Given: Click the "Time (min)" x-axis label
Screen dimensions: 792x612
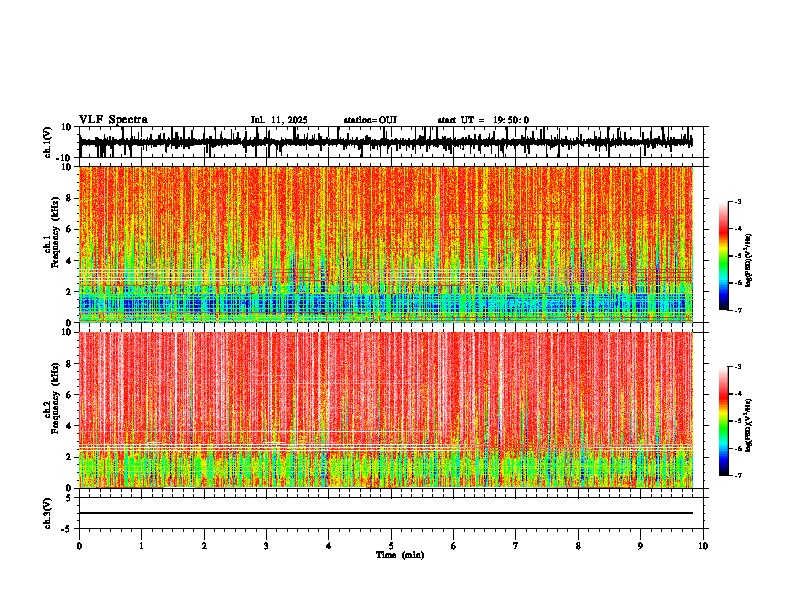Looking at the screenshot, I should [400, 555].
